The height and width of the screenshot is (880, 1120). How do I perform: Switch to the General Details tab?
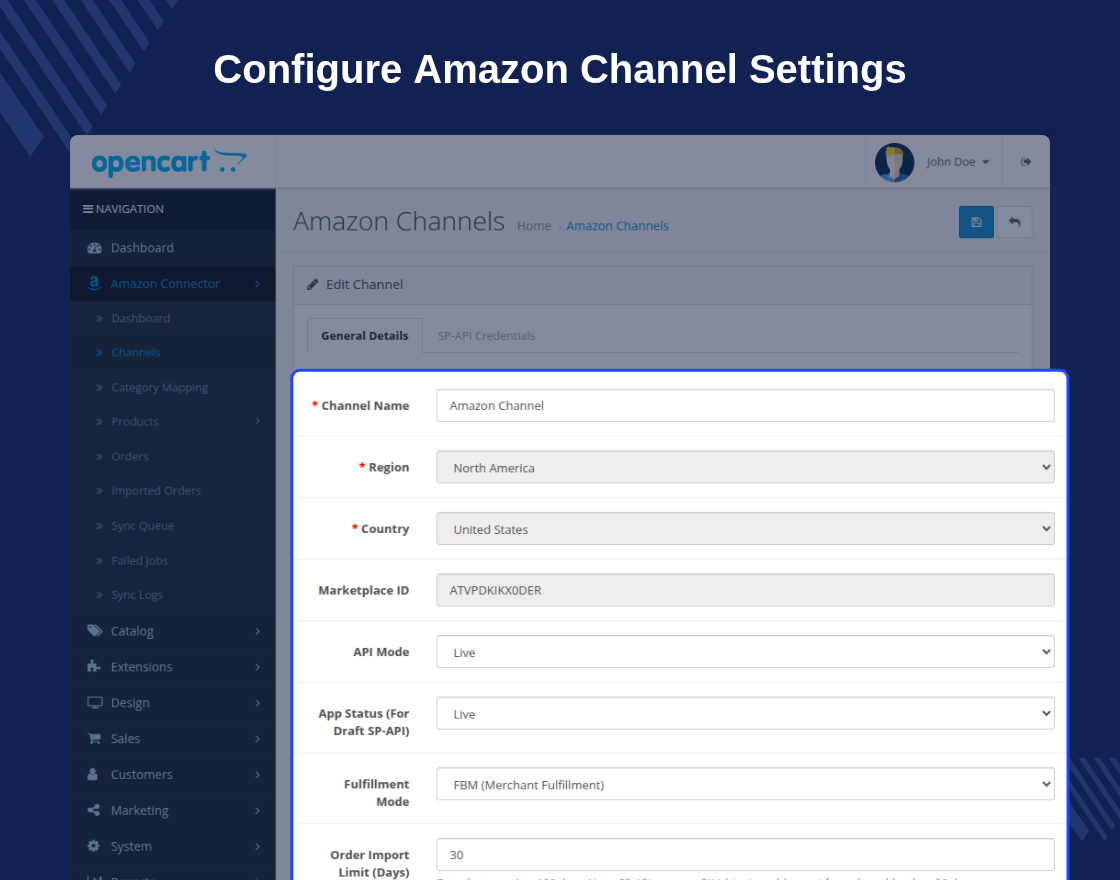[364, 336]
